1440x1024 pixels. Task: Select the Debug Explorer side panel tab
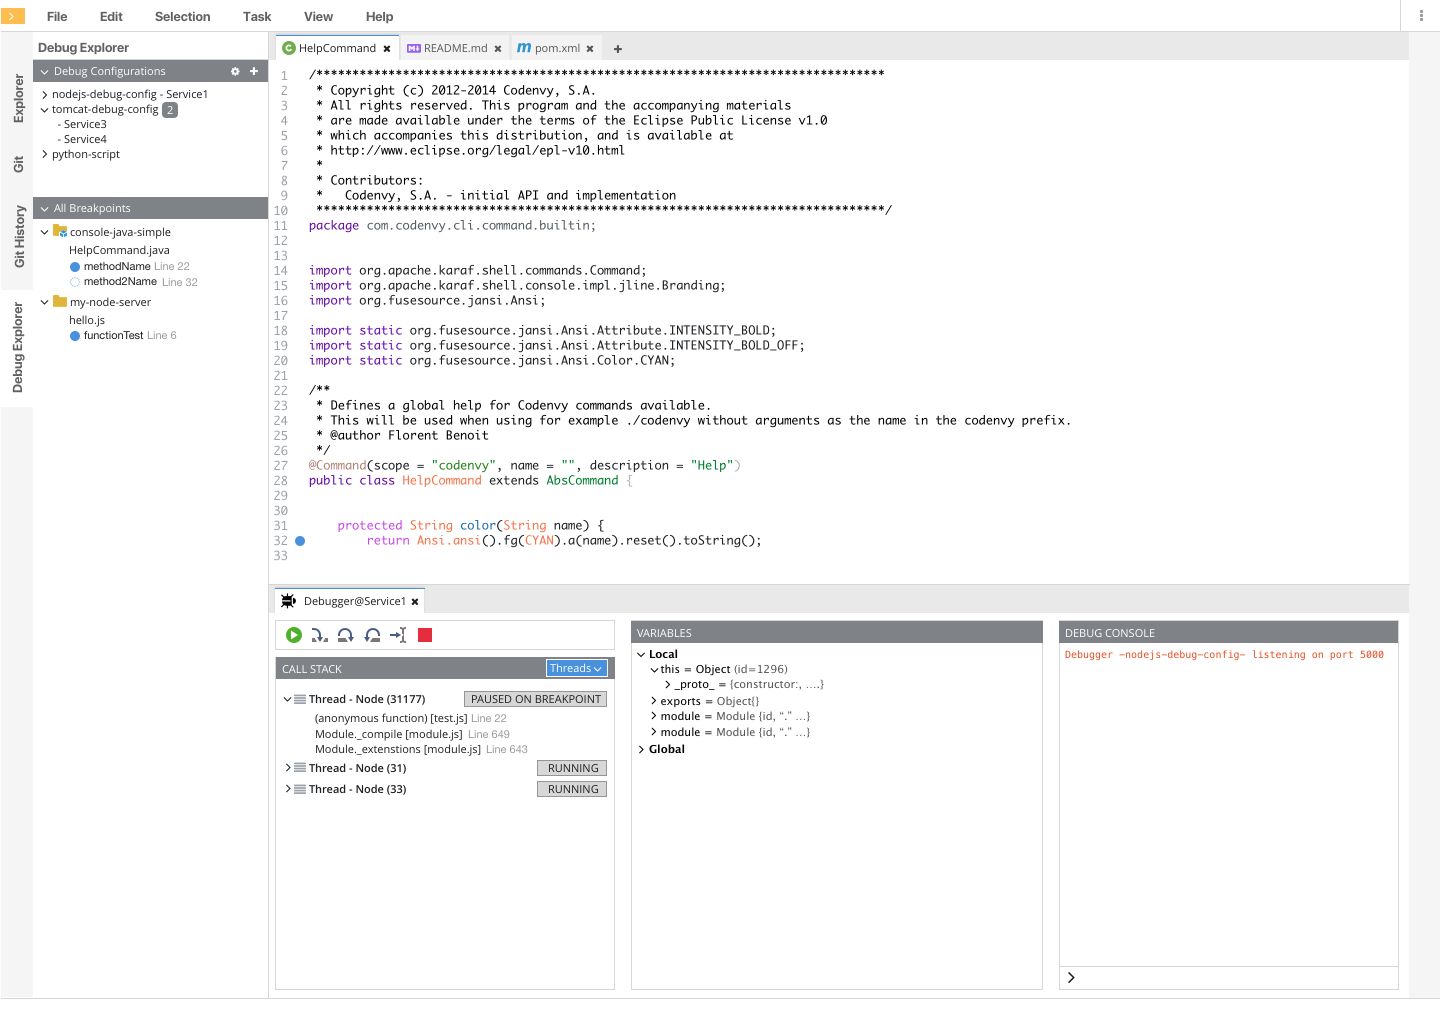coord(18,348)
